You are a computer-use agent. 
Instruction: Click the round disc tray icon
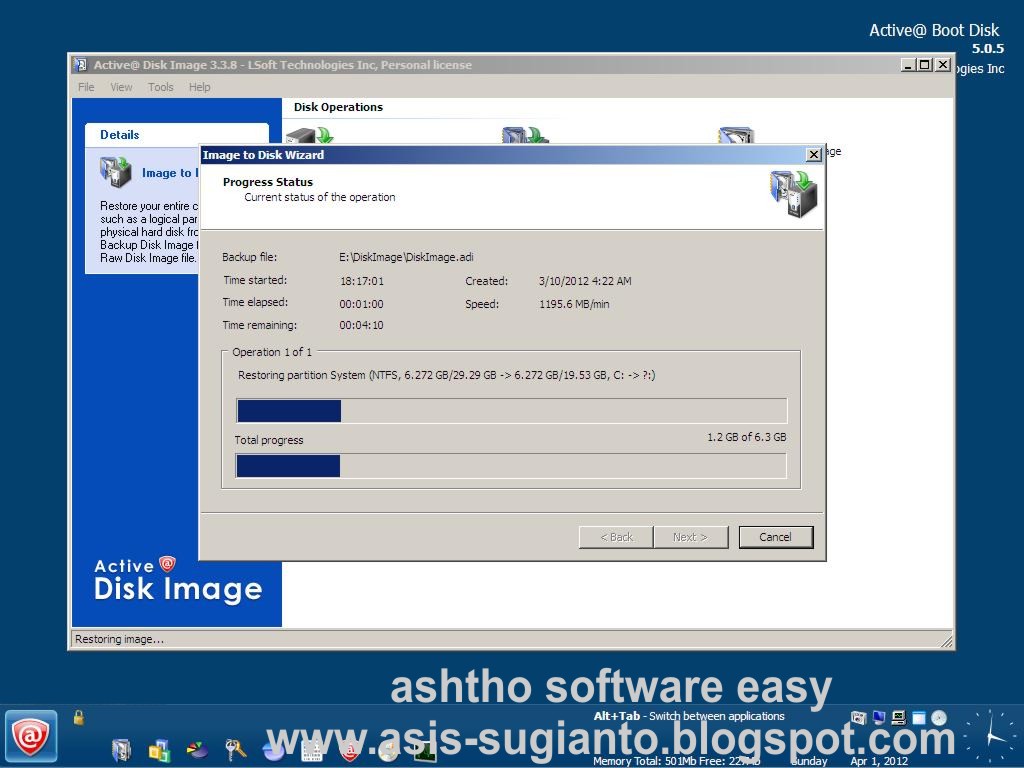coord(938,718)
